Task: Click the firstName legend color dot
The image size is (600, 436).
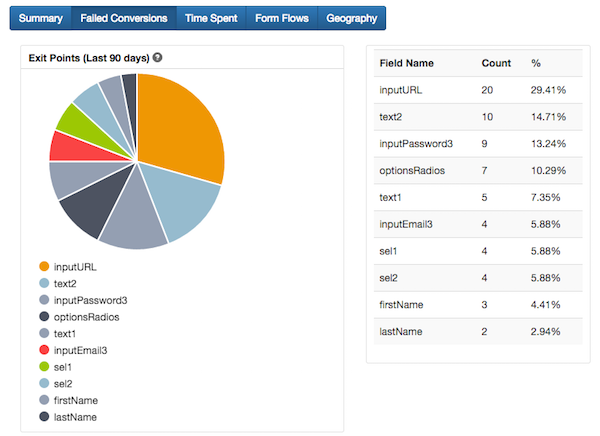Action: pos(44,400)
